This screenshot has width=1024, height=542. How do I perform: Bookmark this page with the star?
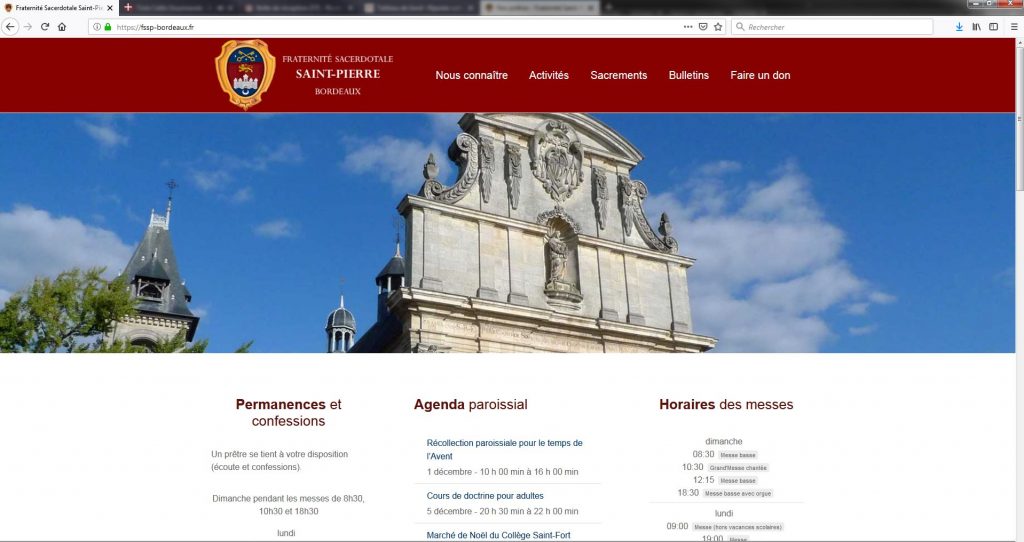coord(718,27)
